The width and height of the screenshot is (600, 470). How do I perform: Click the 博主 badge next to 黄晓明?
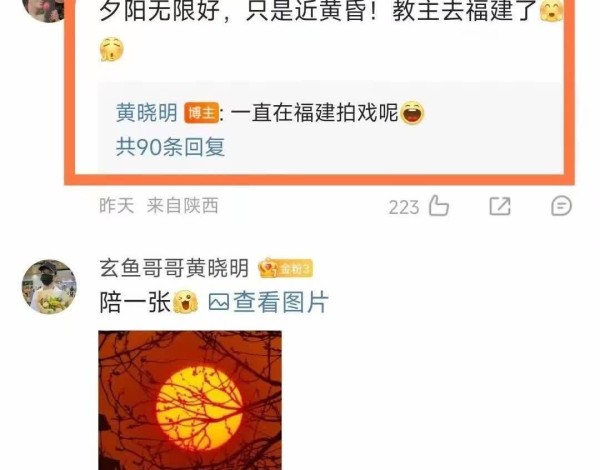coord(202,113)
